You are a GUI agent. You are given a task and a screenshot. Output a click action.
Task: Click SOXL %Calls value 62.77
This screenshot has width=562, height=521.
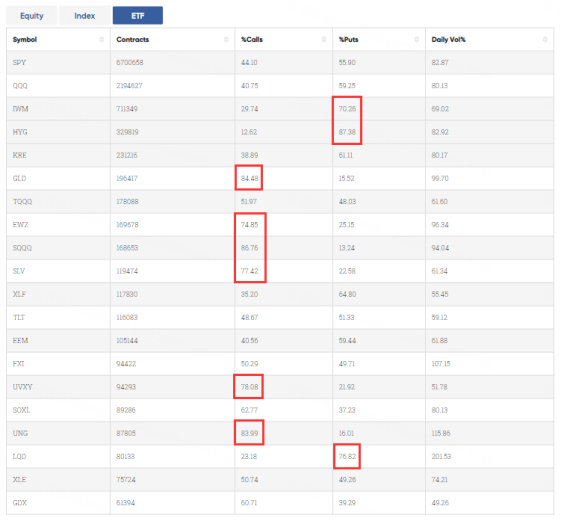coord(249,410)
